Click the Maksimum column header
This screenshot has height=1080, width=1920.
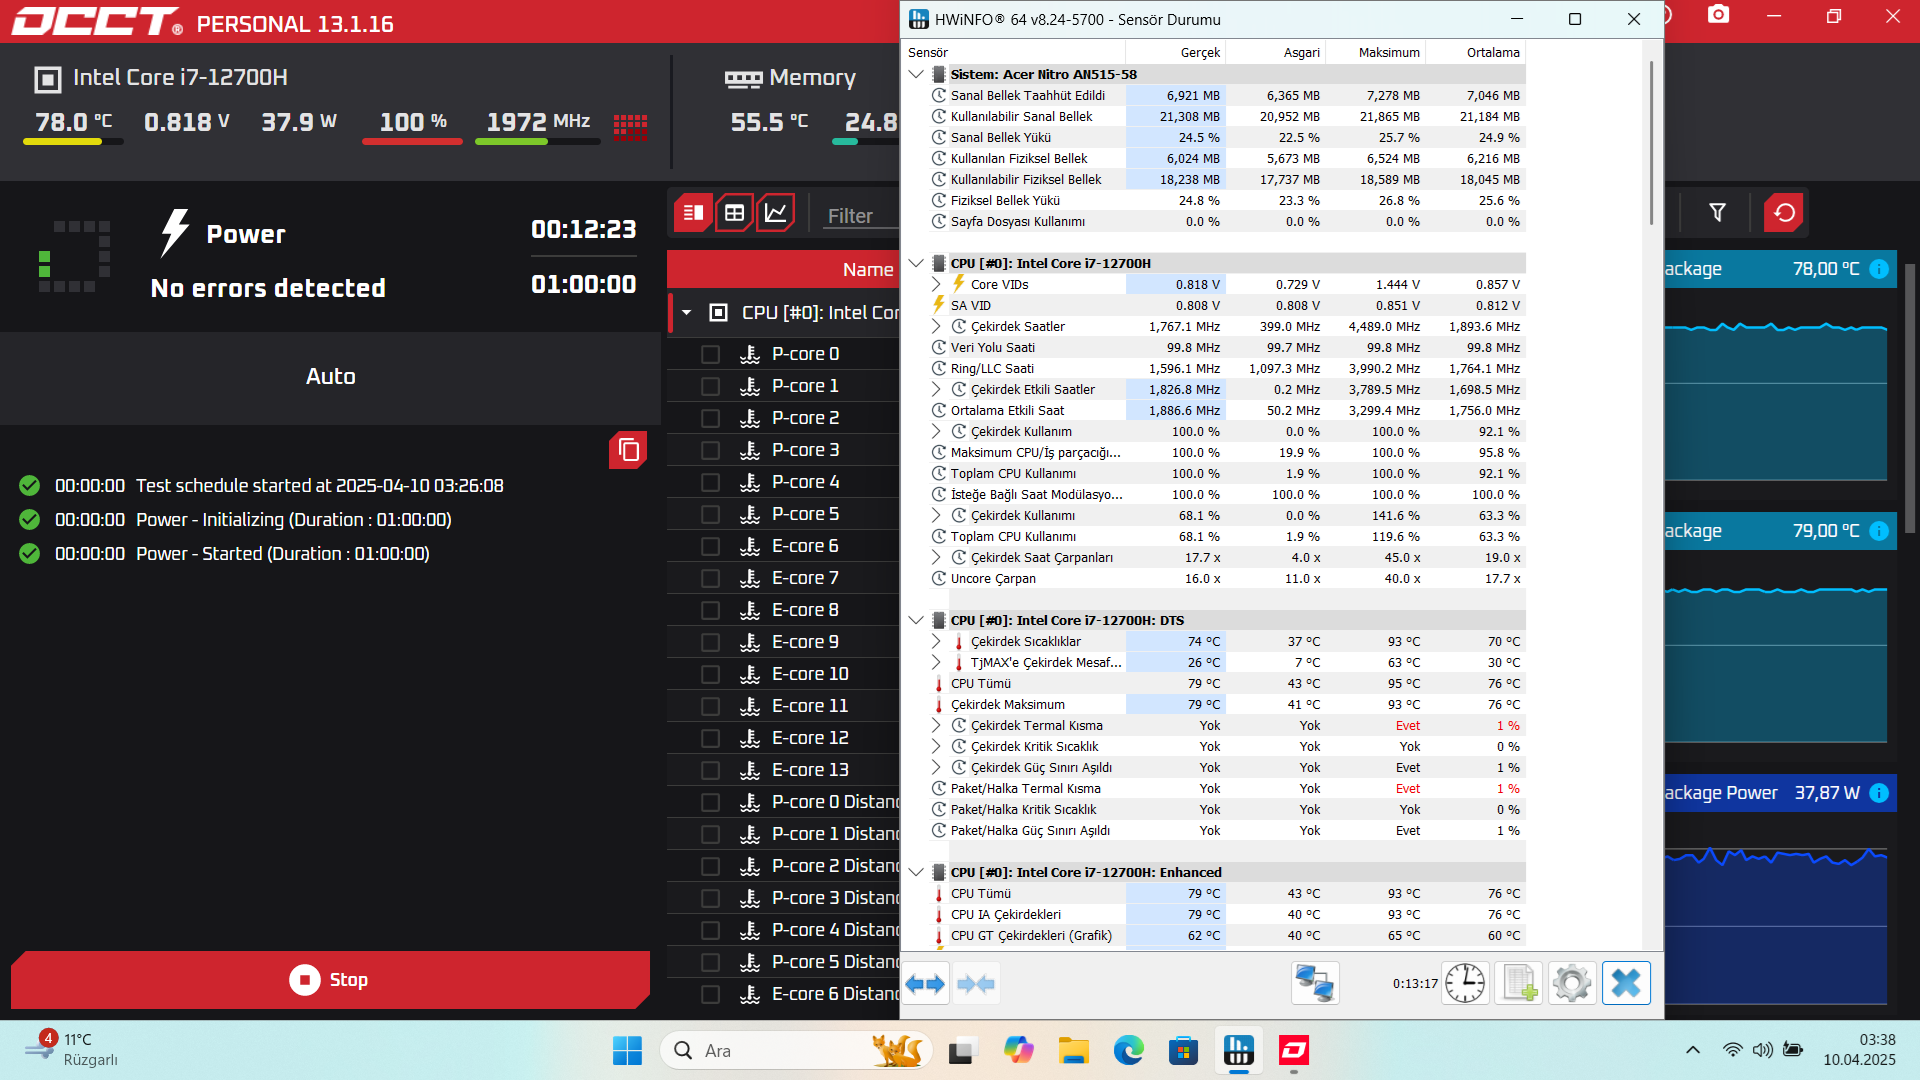1388,52
